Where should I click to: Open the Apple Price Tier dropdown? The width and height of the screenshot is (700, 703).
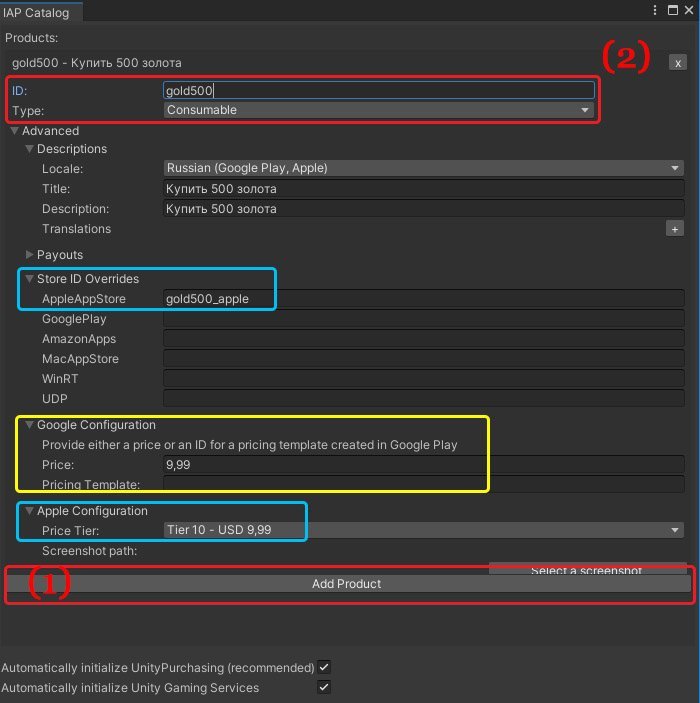(x=423, y=531)
